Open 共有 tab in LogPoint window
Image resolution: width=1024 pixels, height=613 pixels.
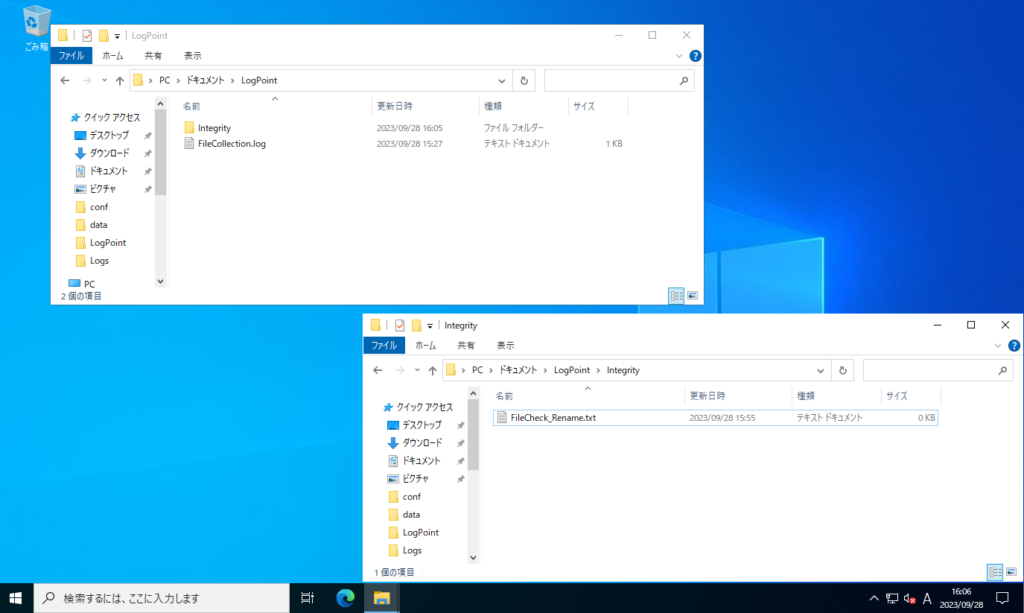153,55
